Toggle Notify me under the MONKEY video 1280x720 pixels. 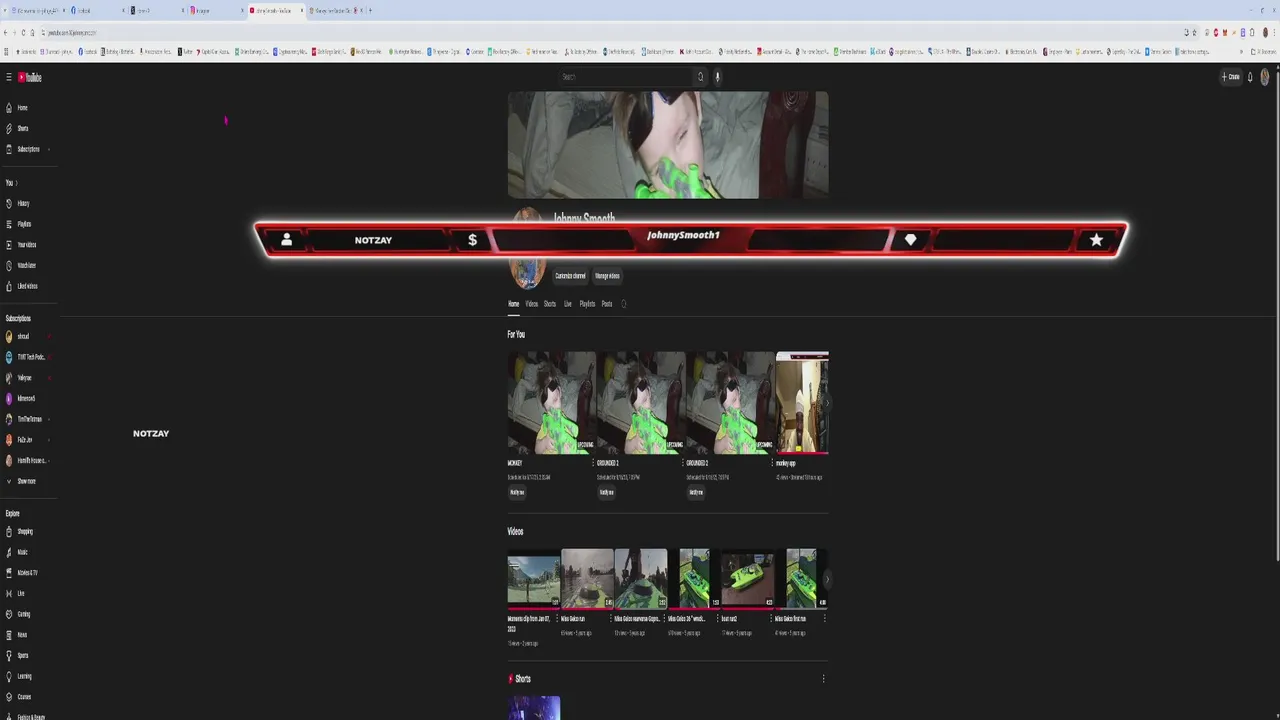517,492
